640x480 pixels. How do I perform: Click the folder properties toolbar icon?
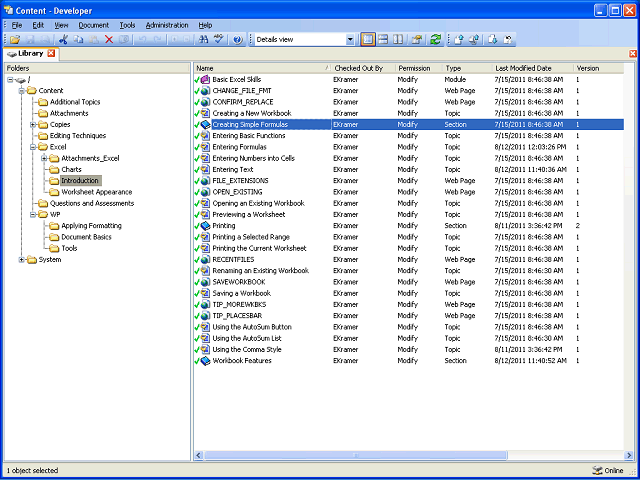click(416, 40)
